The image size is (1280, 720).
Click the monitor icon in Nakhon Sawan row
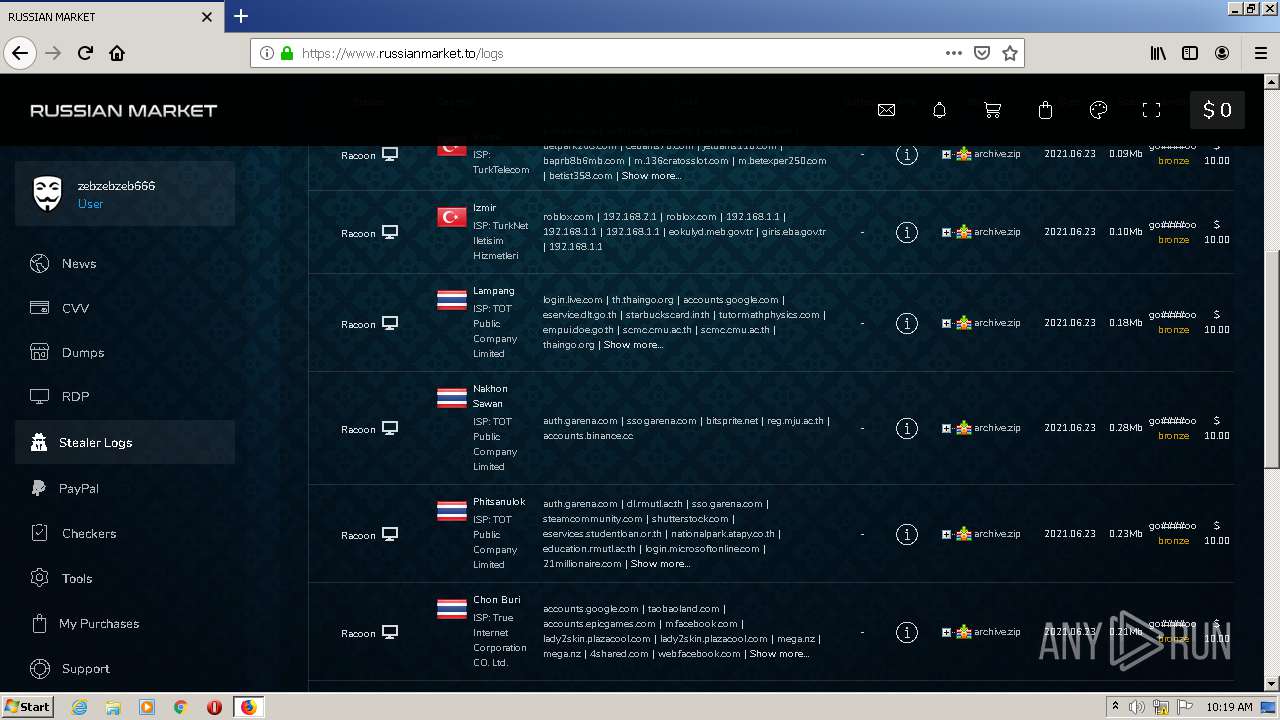point(390,428)
